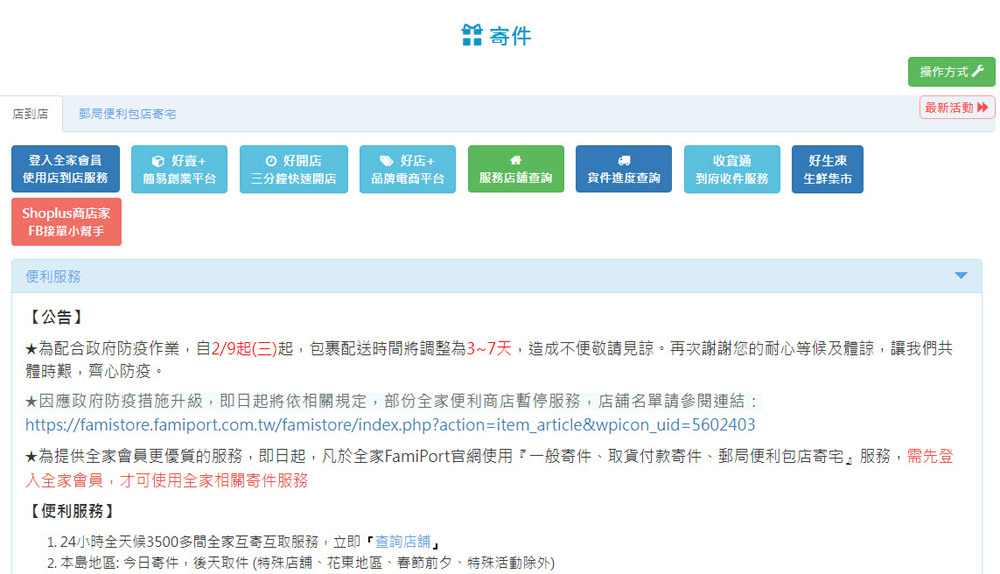Open 服務店鋪查詢 green button

[x=516, y=169]
